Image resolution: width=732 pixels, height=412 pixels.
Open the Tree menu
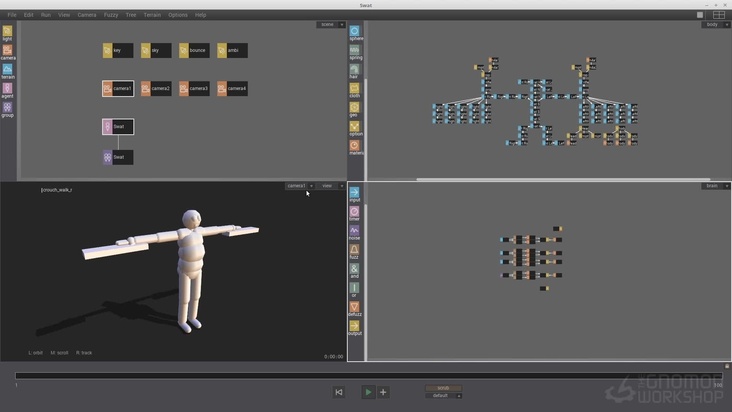coord(131,15)
